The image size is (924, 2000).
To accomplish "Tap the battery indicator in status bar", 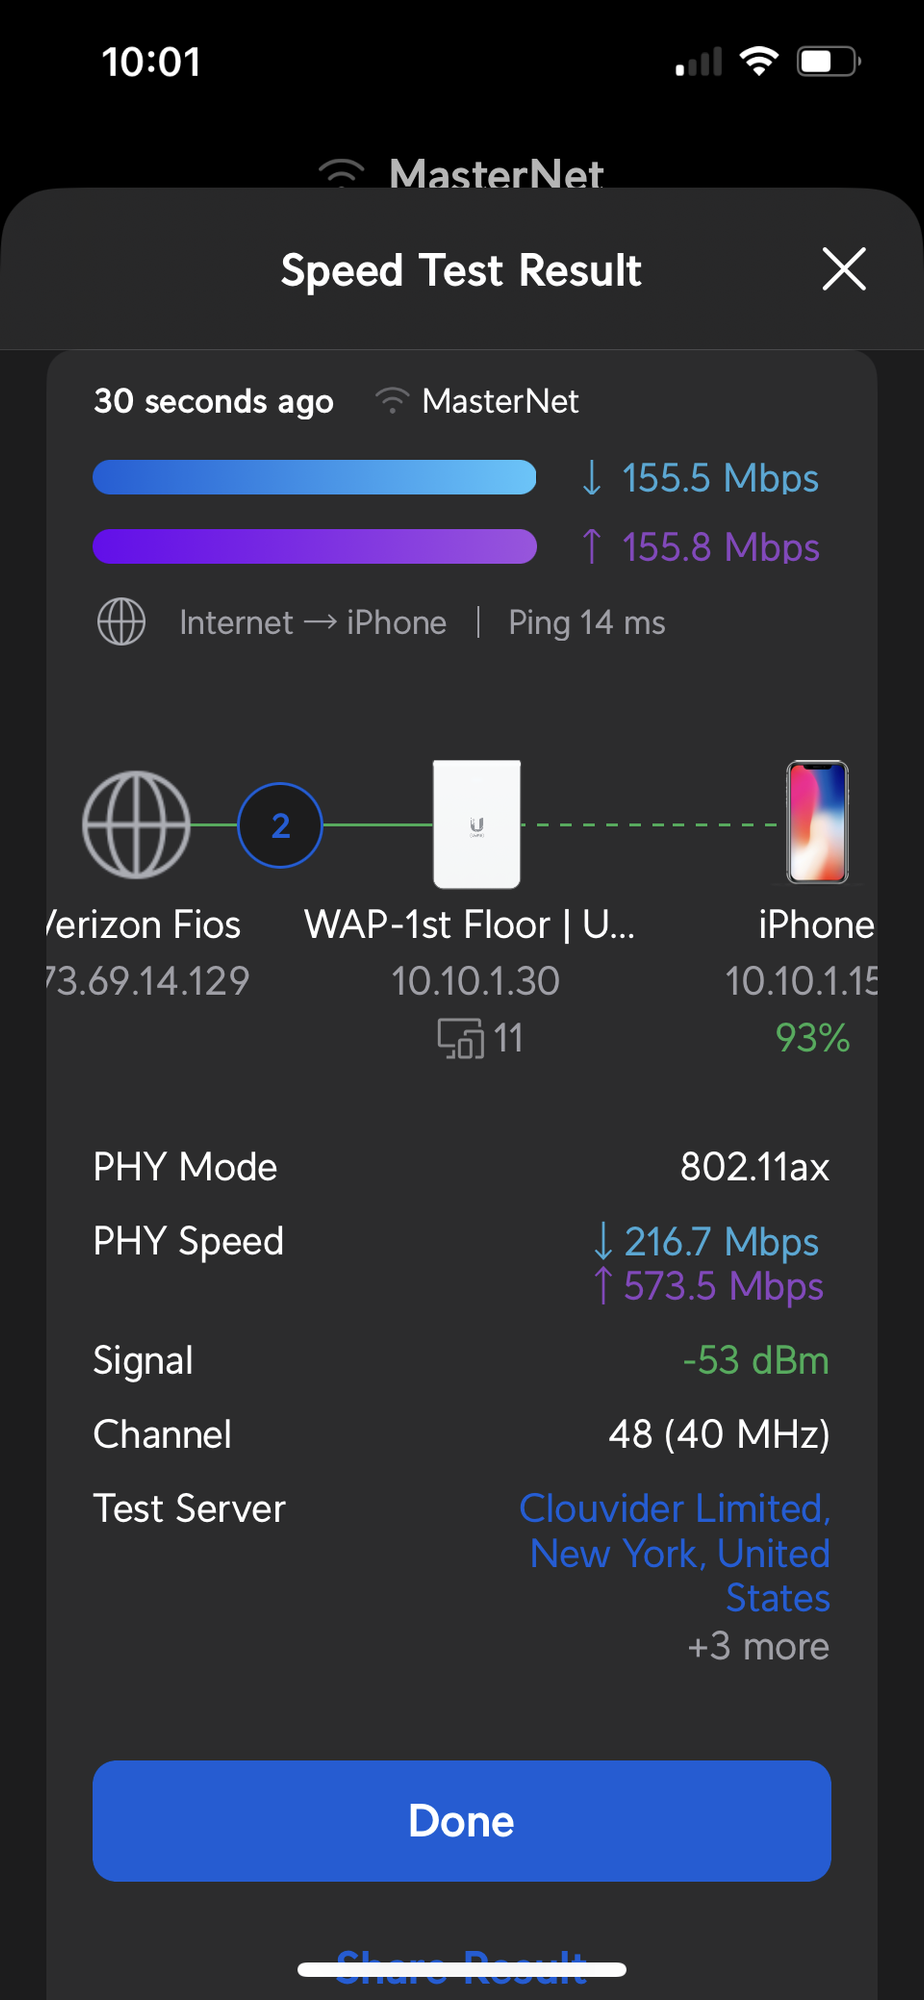I will pos(828,62).
